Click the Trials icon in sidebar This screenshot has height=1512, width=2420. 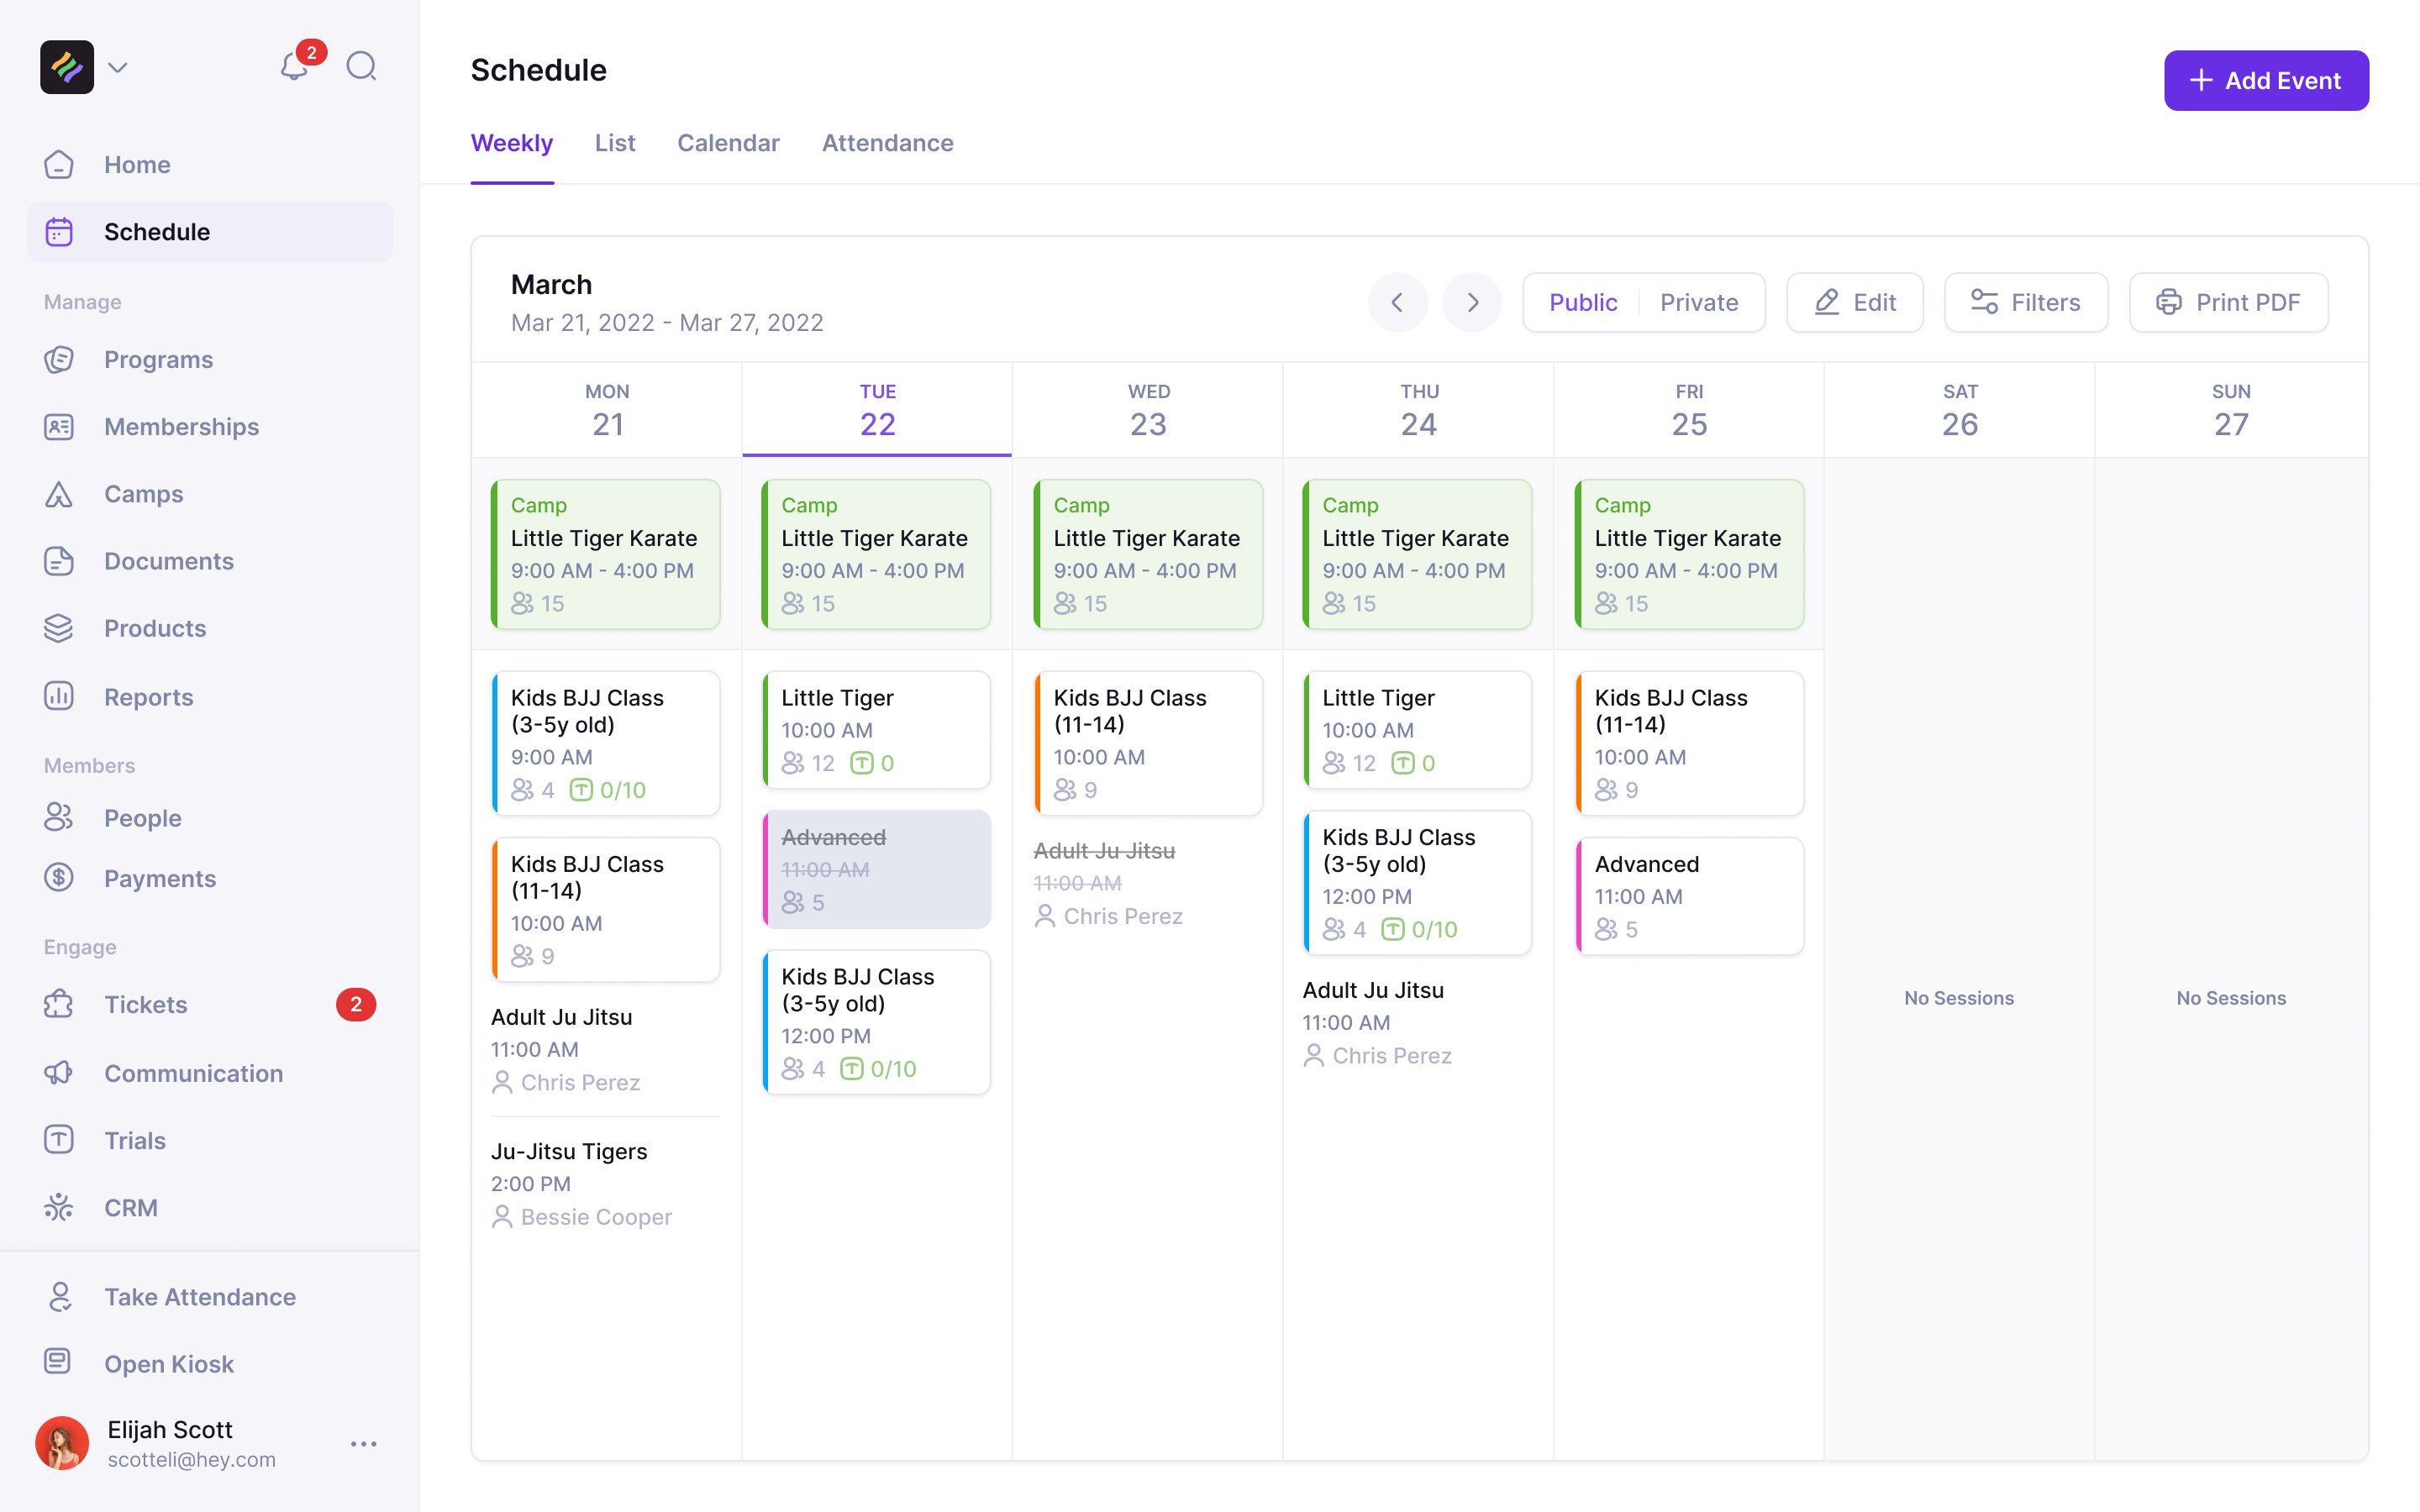click(x=59, y=1140)
